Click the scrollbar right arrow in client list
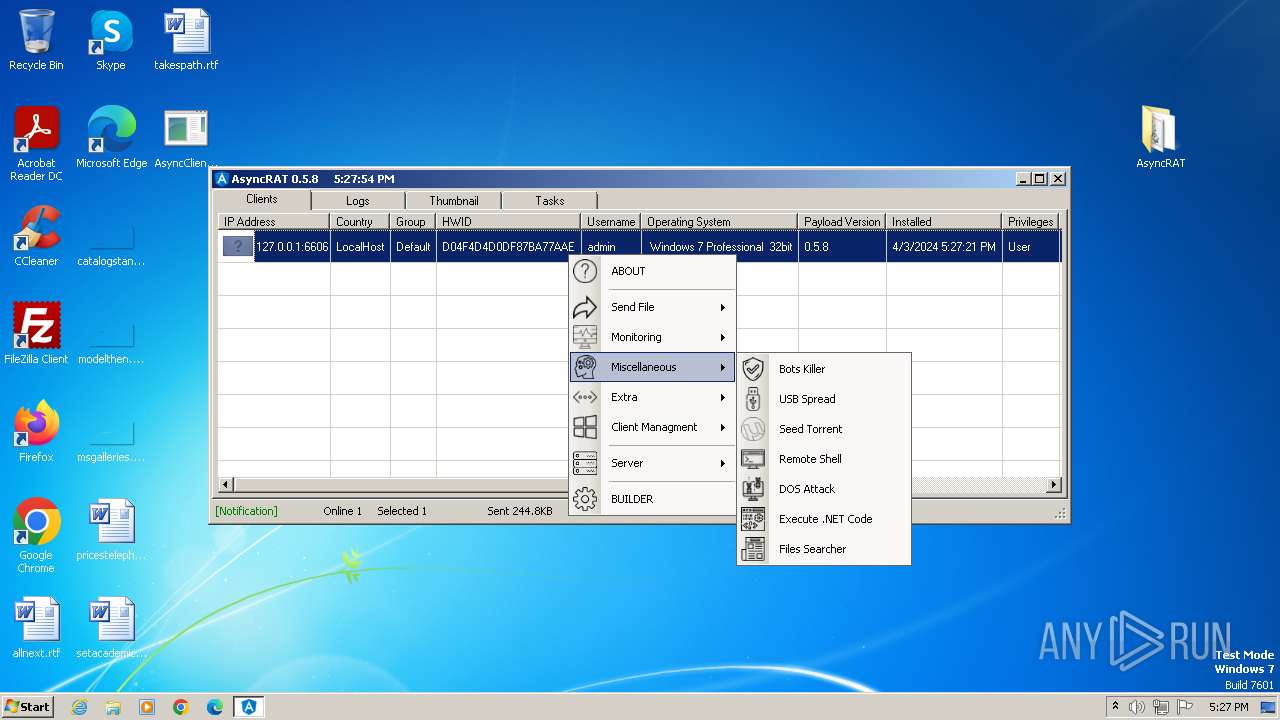Image resolution: width=1280 pixels, height=720 pixels. (x=1053, y=485)
